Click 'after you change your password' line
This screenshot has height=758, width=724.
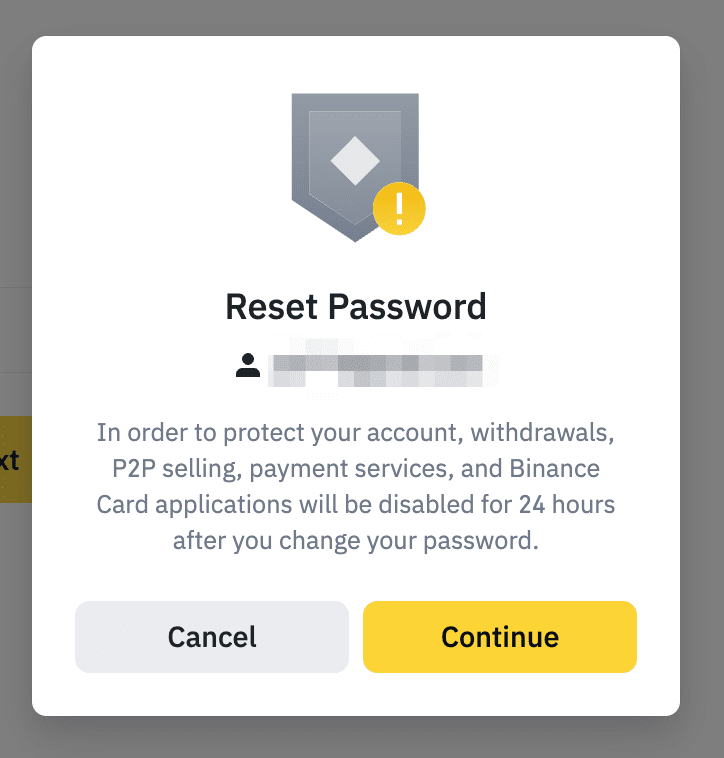click(x=355, y=540)
